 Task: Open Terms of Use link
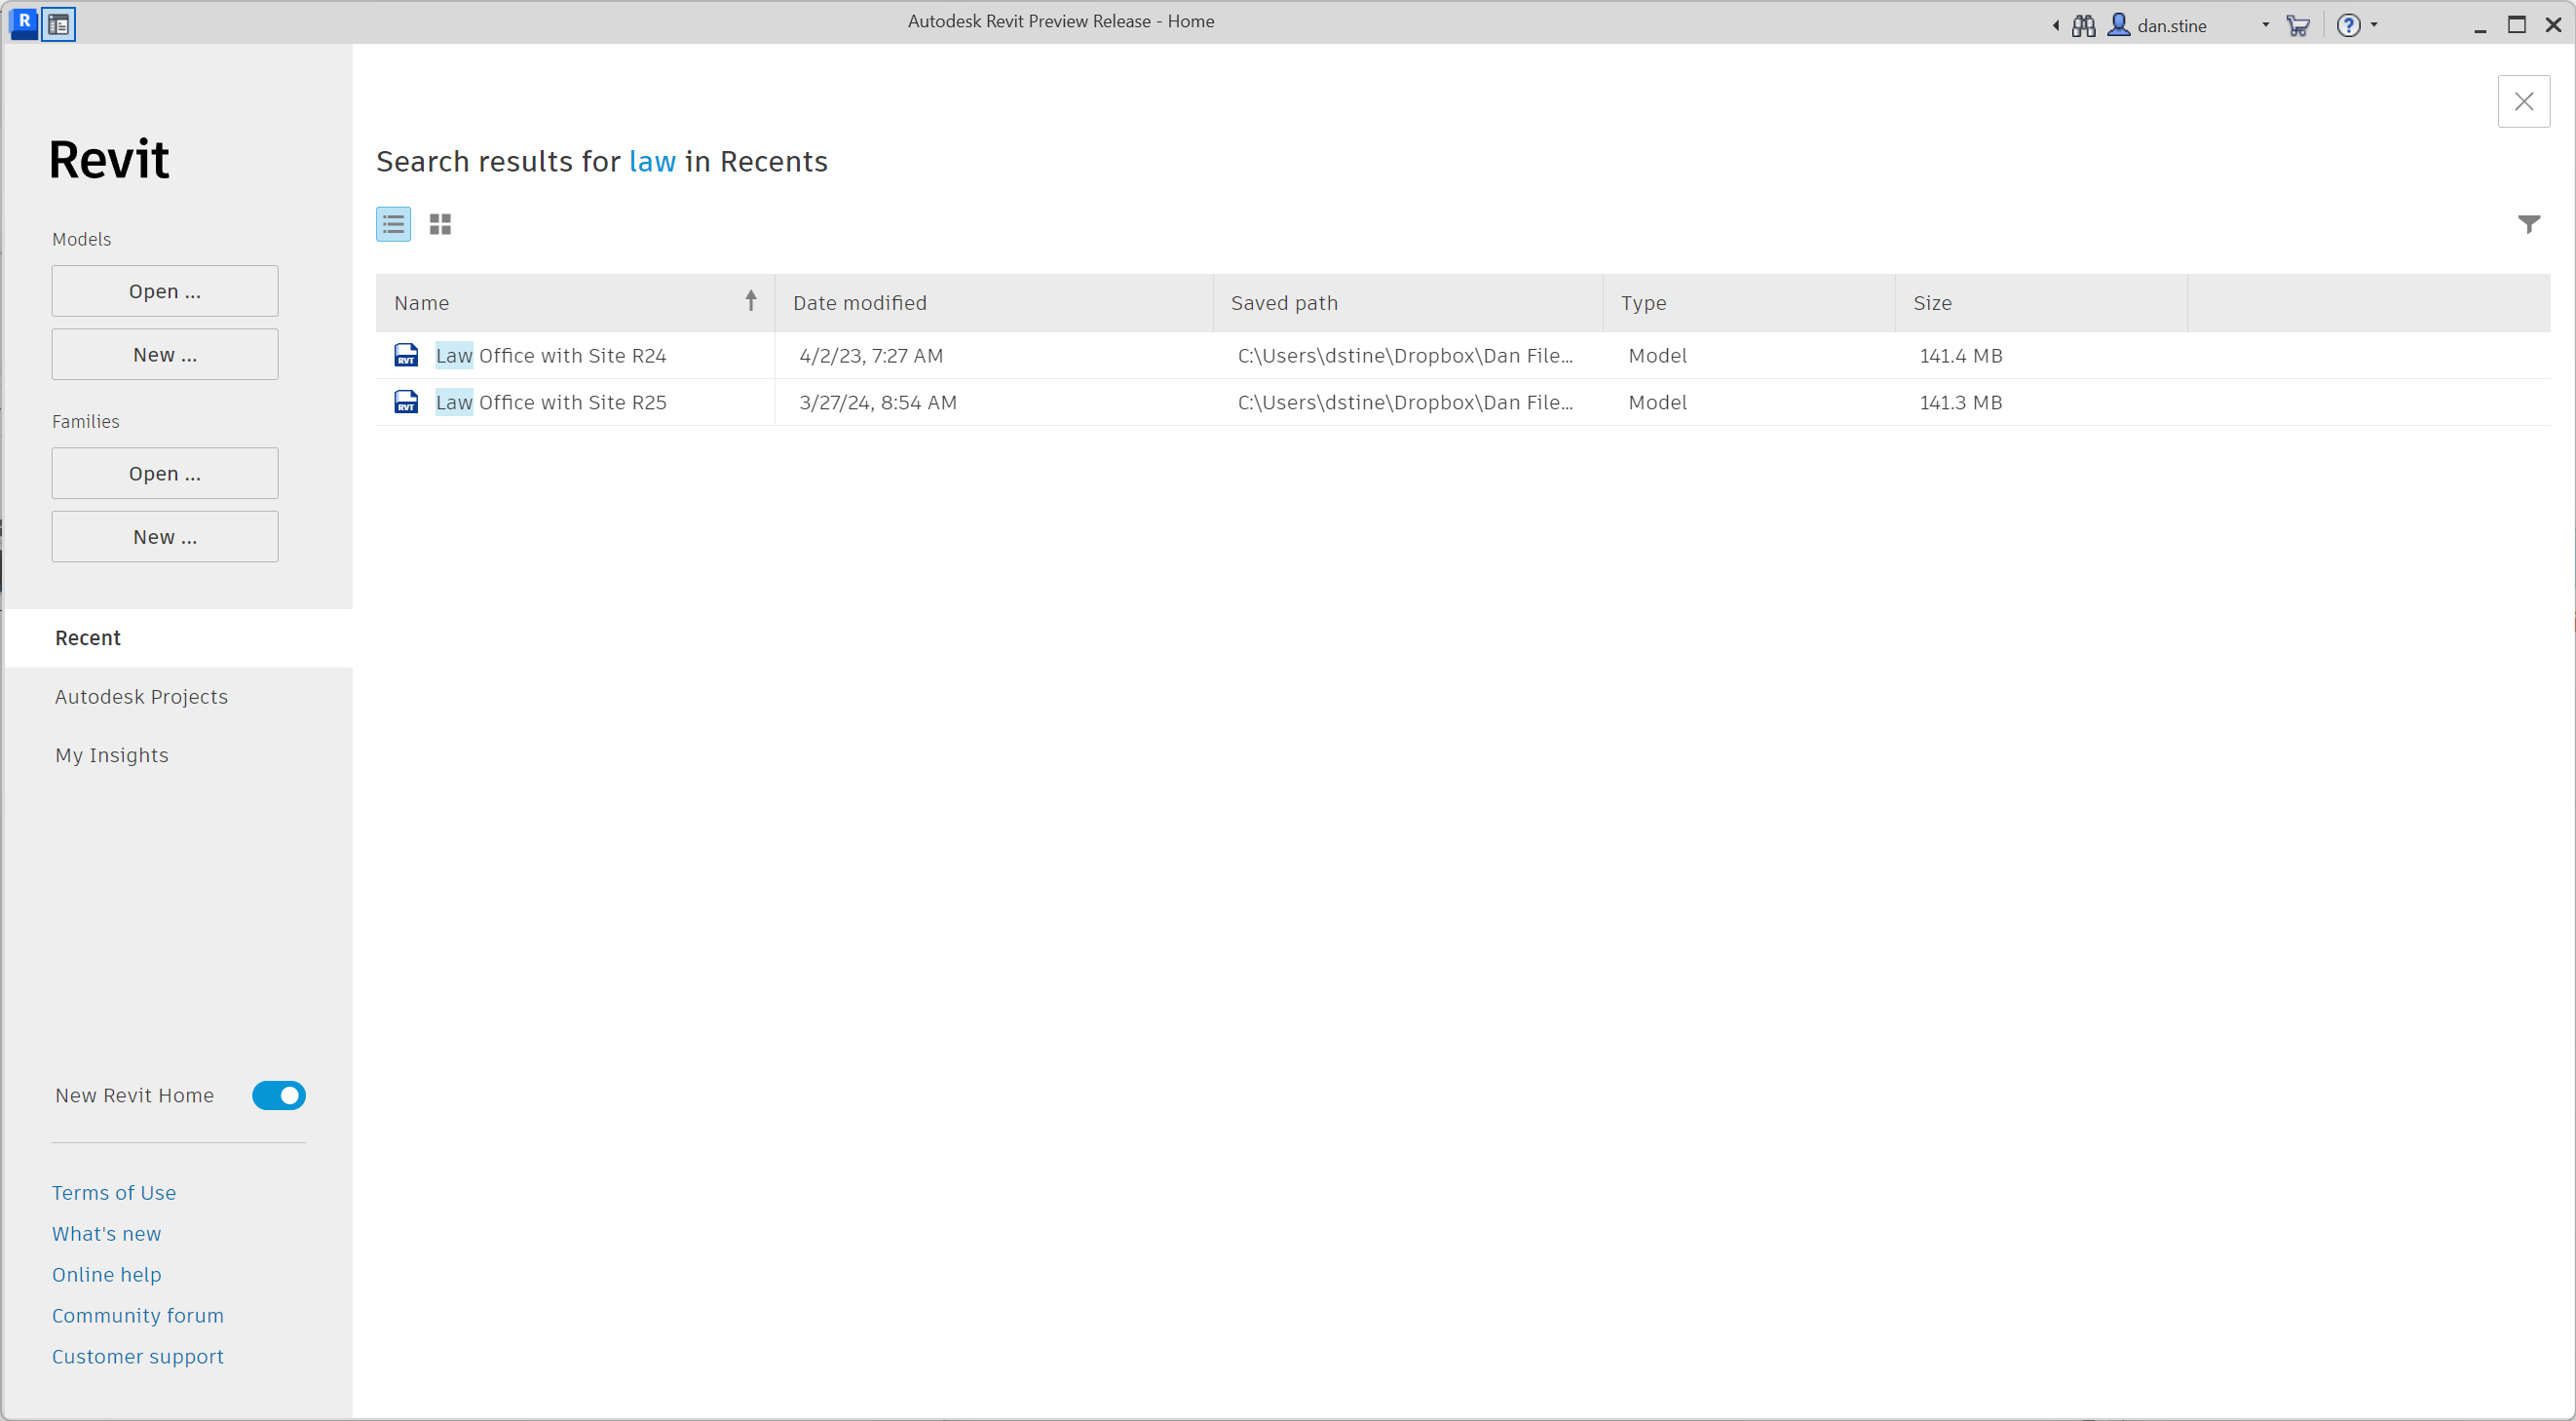(114, 1192)
